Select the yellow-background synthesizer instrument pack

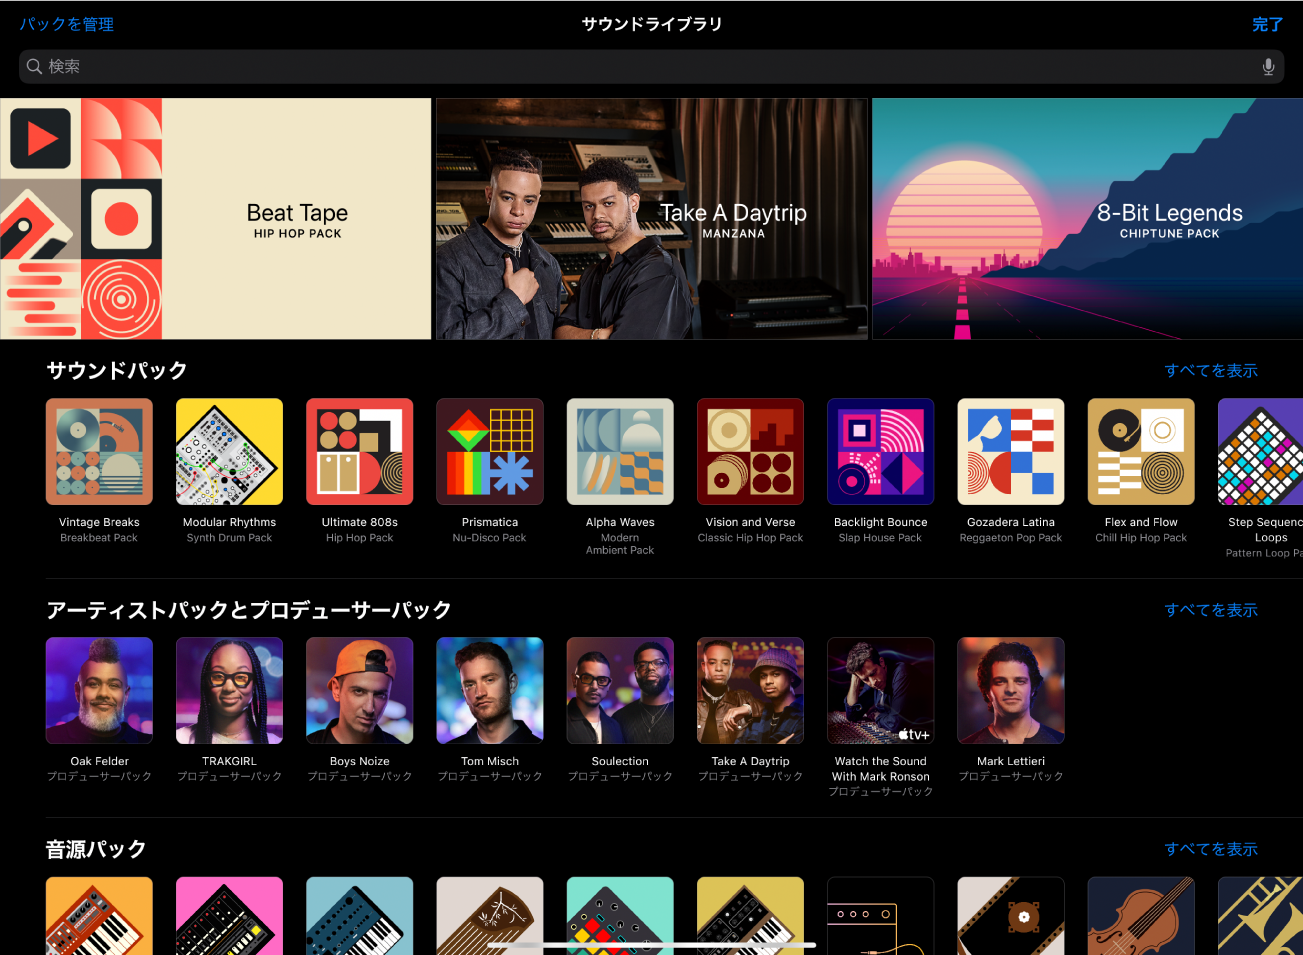coord(750,916)
